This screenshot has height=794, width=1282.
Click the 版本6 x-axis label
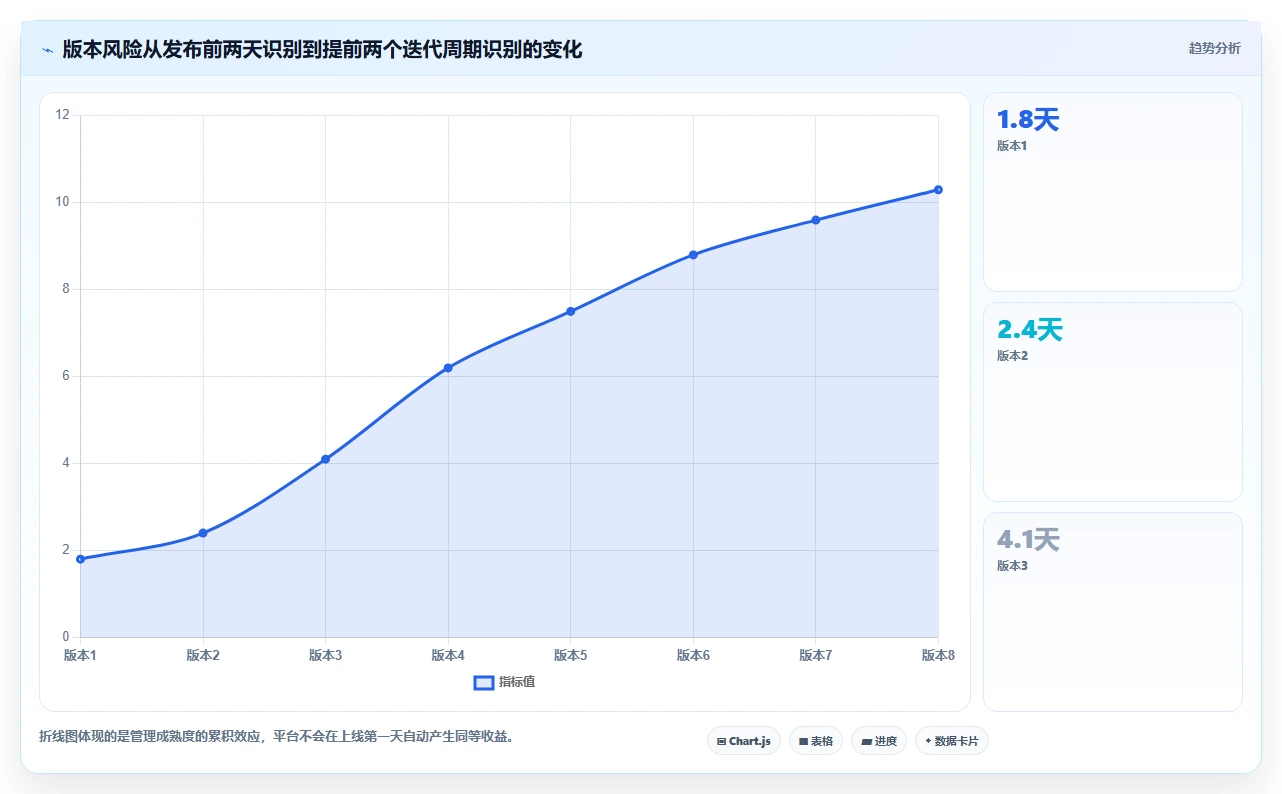[693, 656]
